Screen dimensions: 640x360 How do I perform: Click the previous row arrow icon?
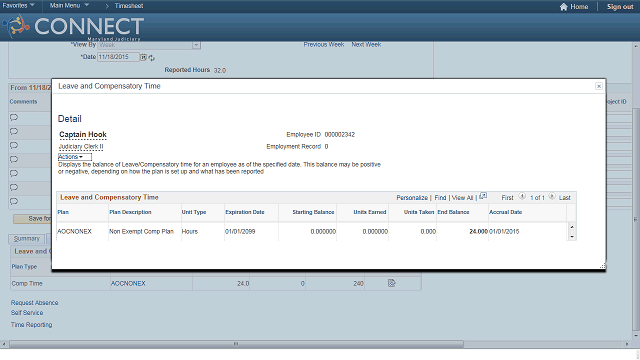point(522,196)
